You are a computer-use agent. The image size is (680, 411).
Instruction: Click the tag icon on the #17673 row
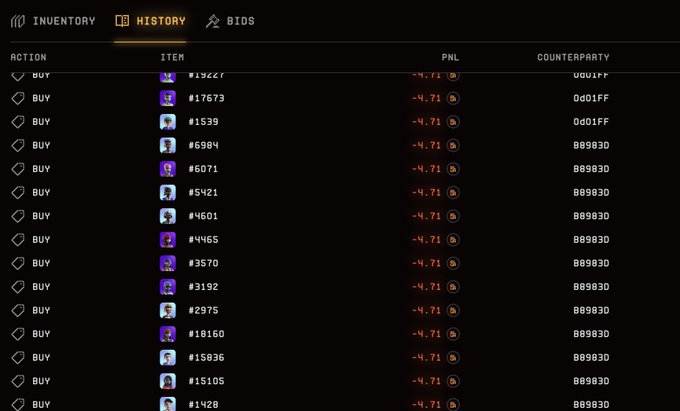tap(18, 98)
